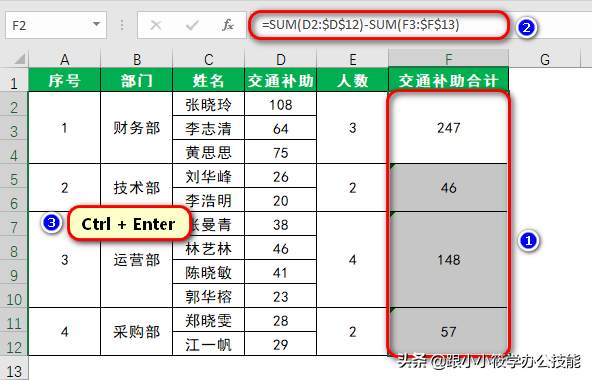Click inside the formula bar text
Image resolution: width=592 pixels, height=380 pixels.
(361, 25)
